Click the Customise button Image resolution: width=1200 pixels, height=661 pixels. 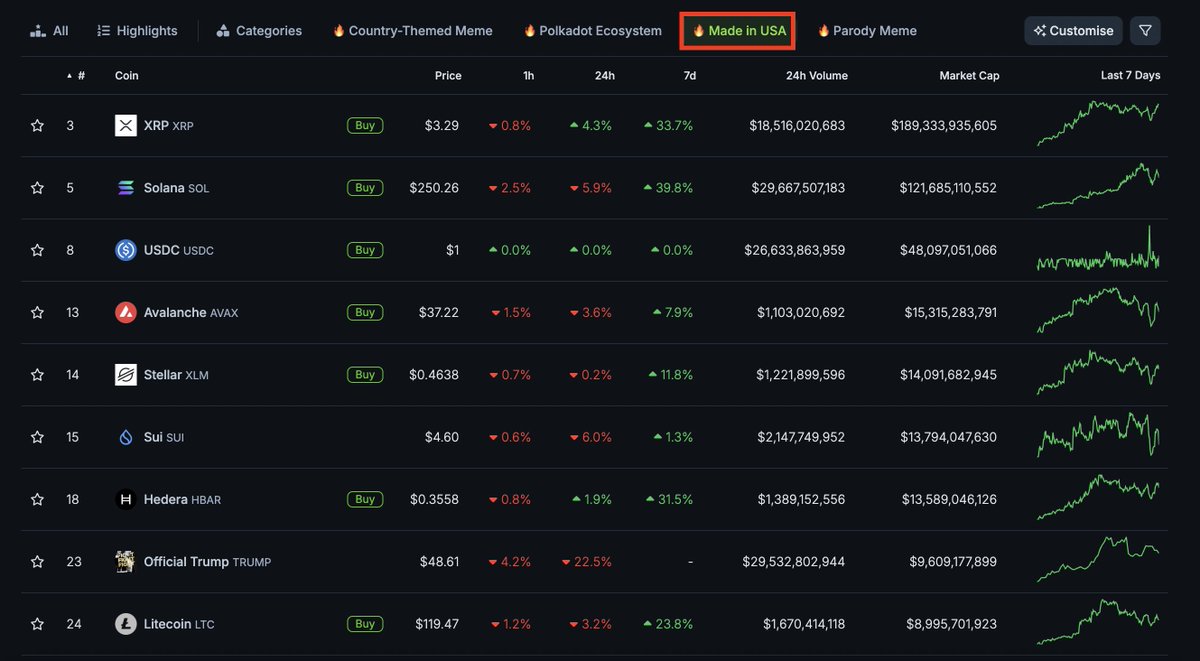(1074, 31)
